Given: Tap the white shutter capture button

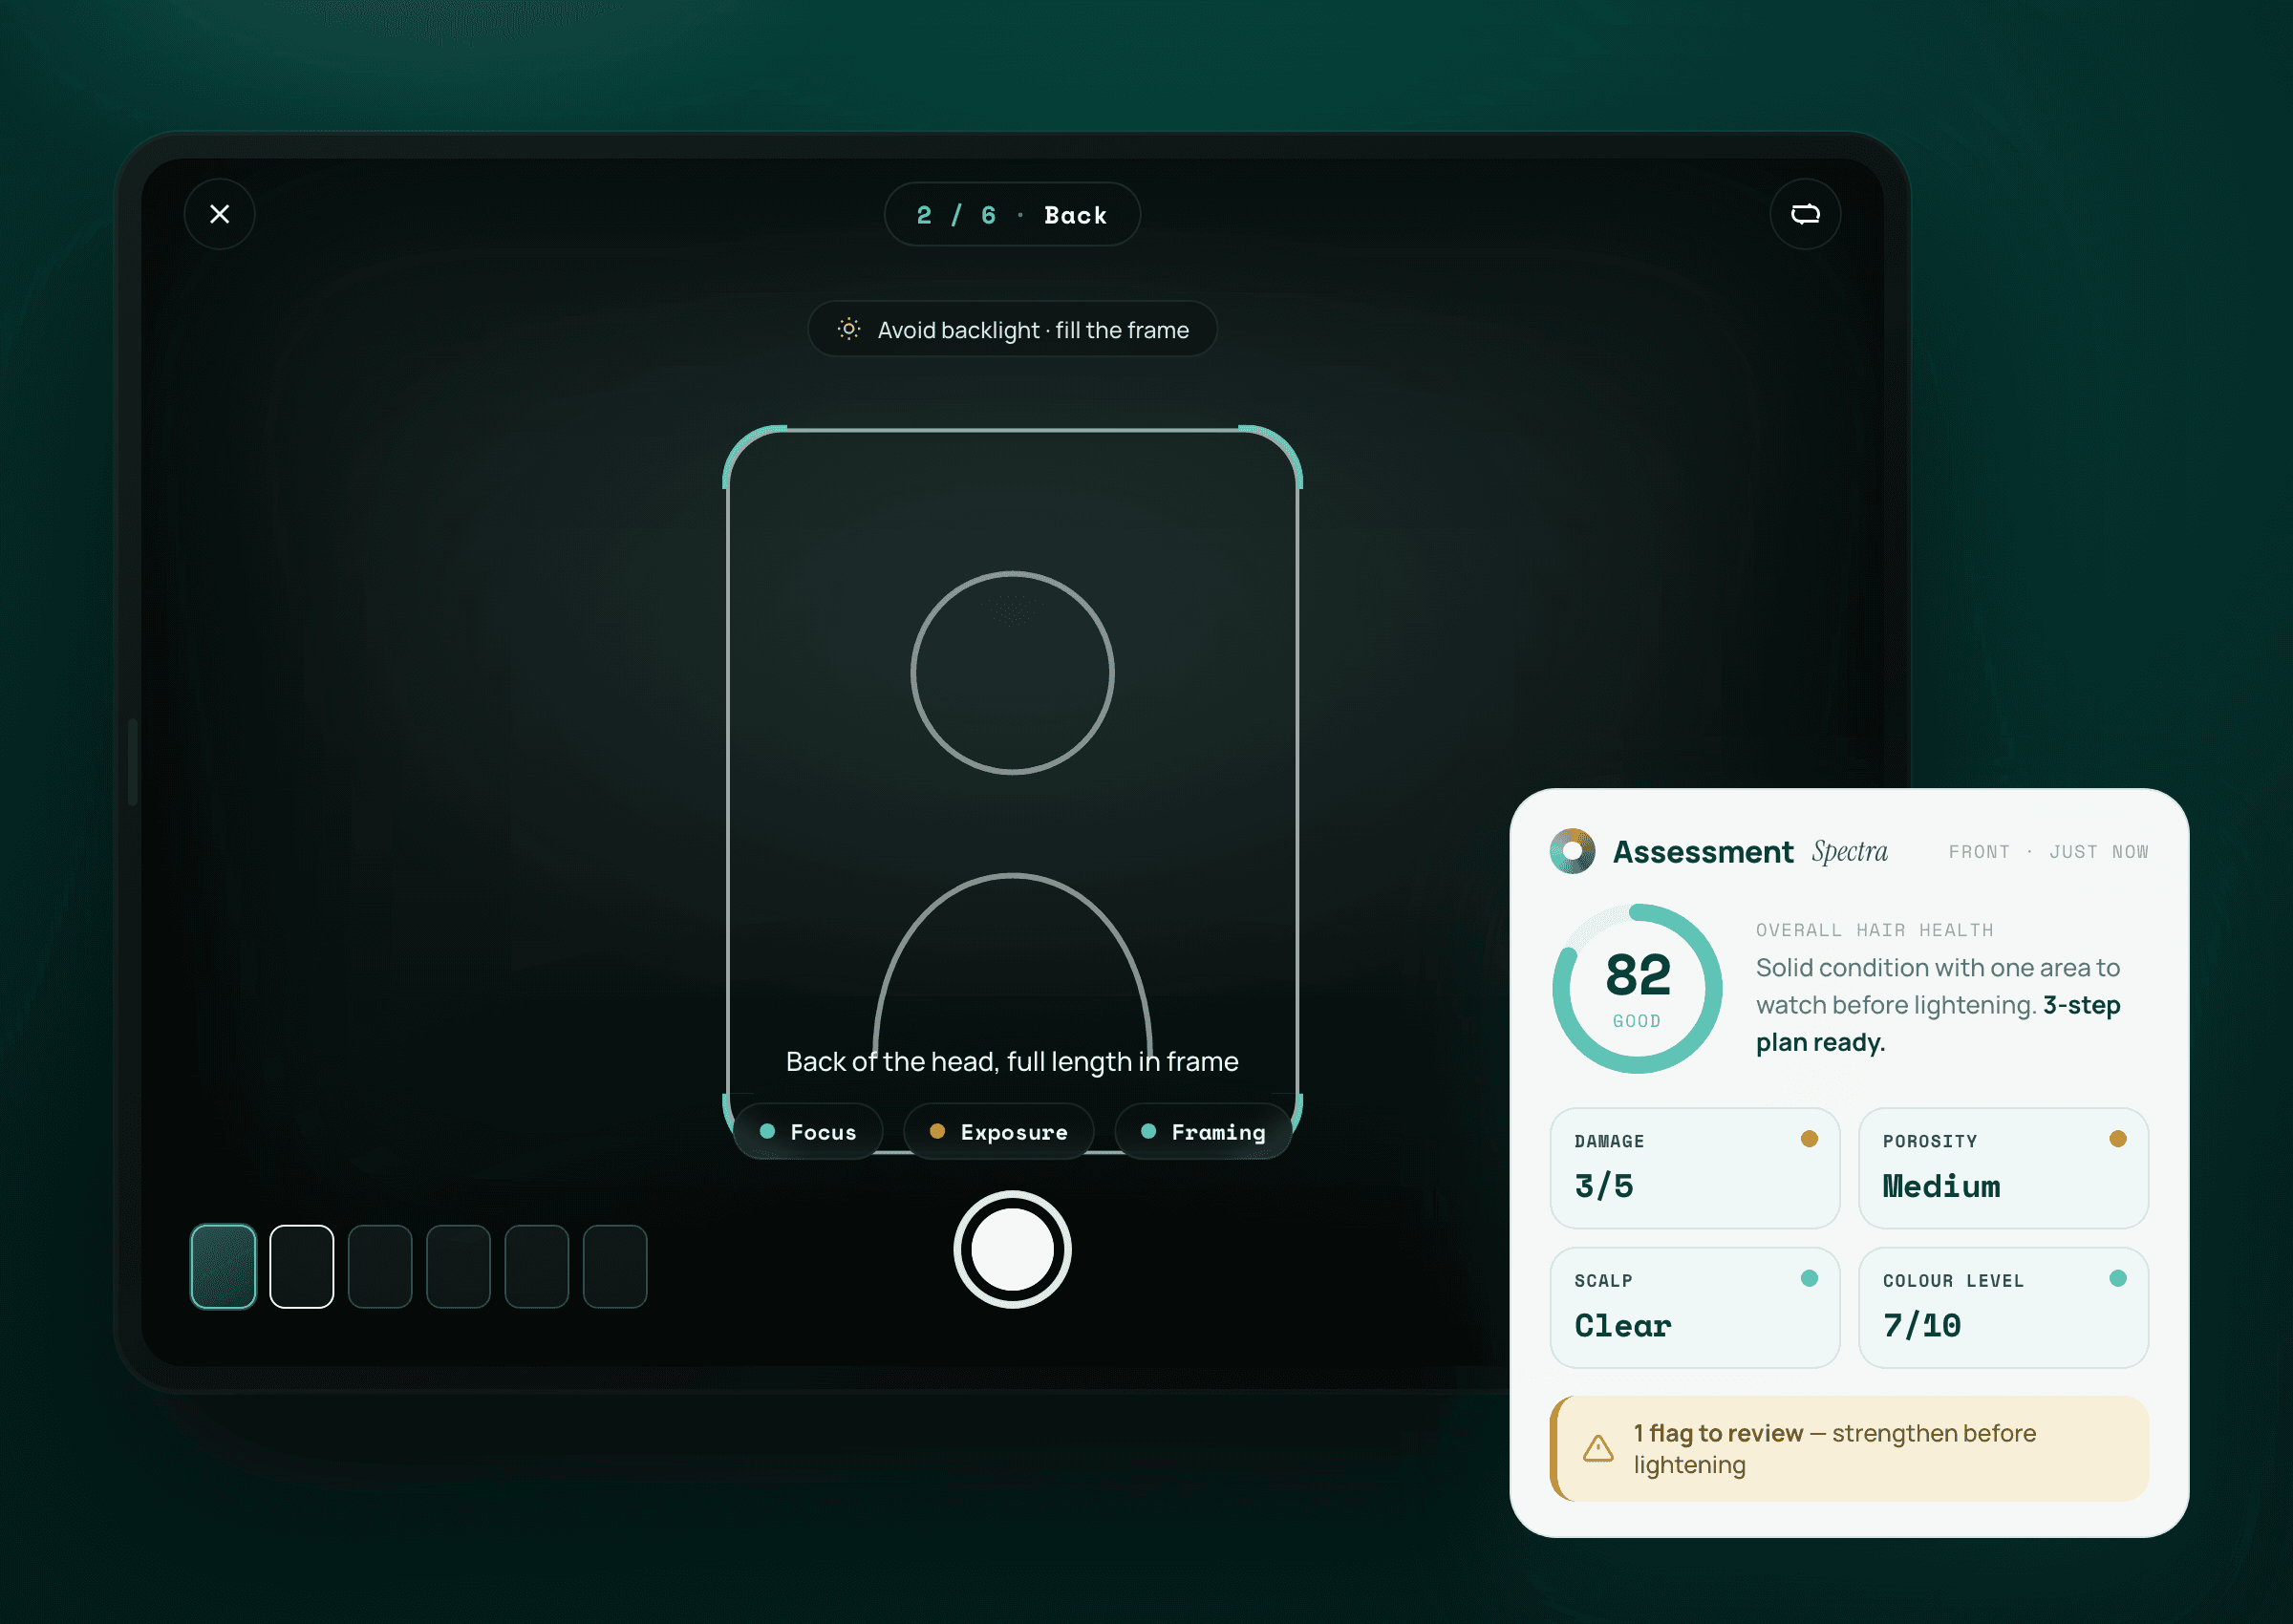Looking at the screenshot, I should [1012, 1249].
